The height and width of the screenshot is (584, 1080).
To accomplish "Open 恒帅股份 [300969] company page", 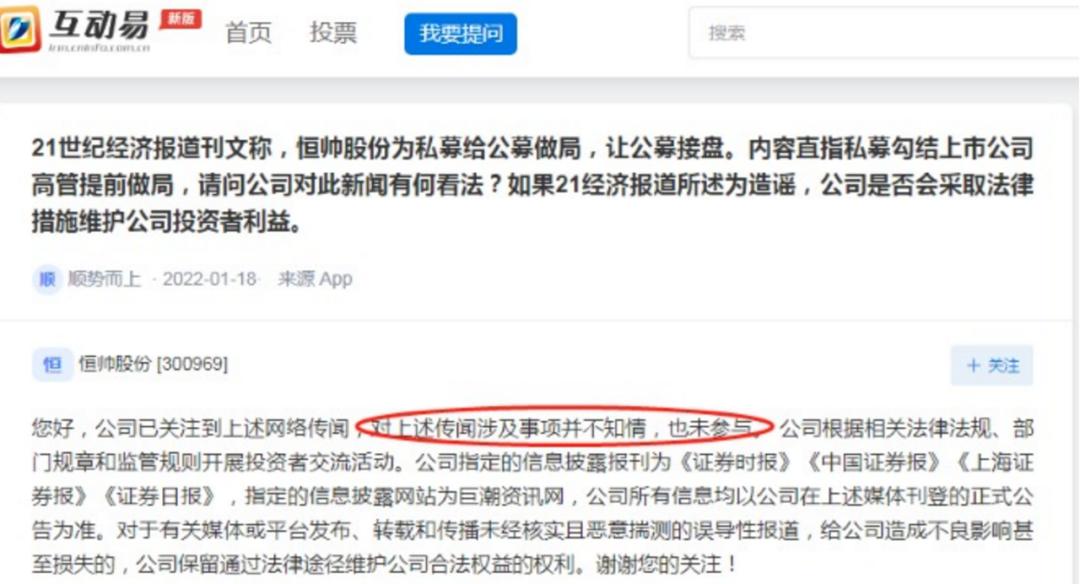I will pos(153,364).
